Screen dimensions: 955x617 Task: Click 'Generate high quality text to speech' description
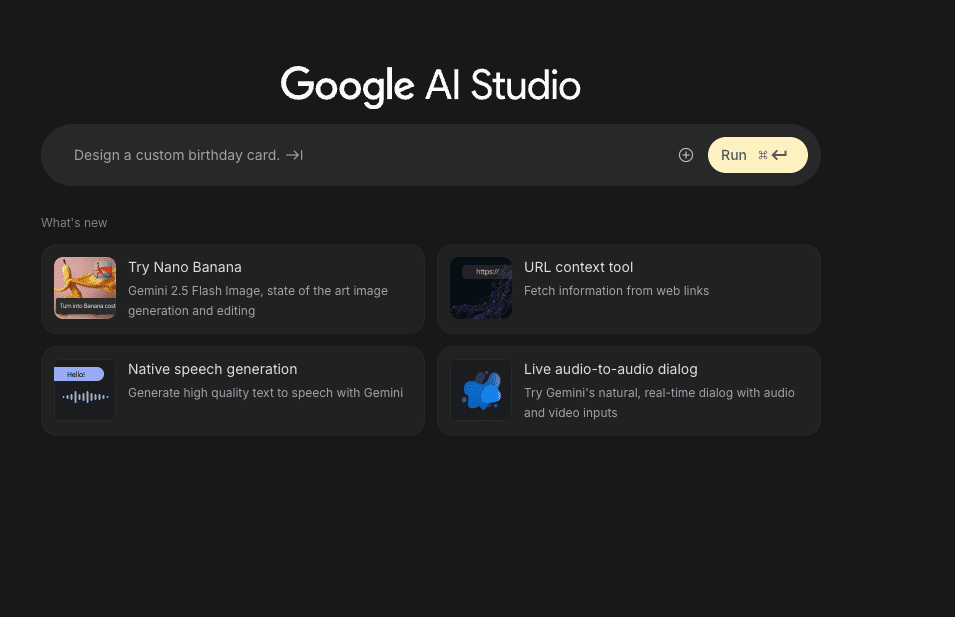pyautogui.click(x=265, y=393)
